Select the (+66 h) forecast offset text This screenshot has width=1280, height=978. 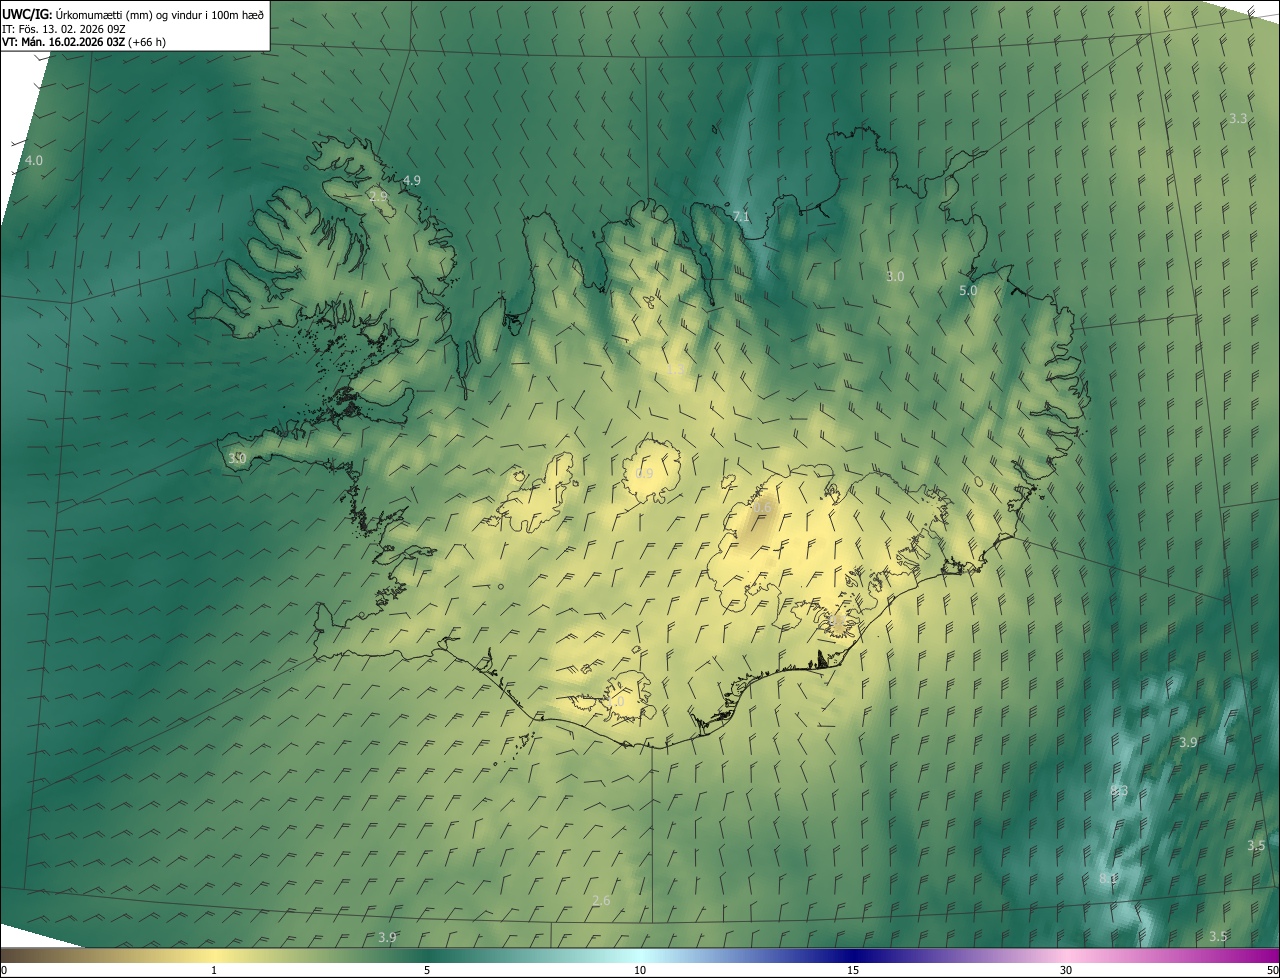(x=148, y=42)
